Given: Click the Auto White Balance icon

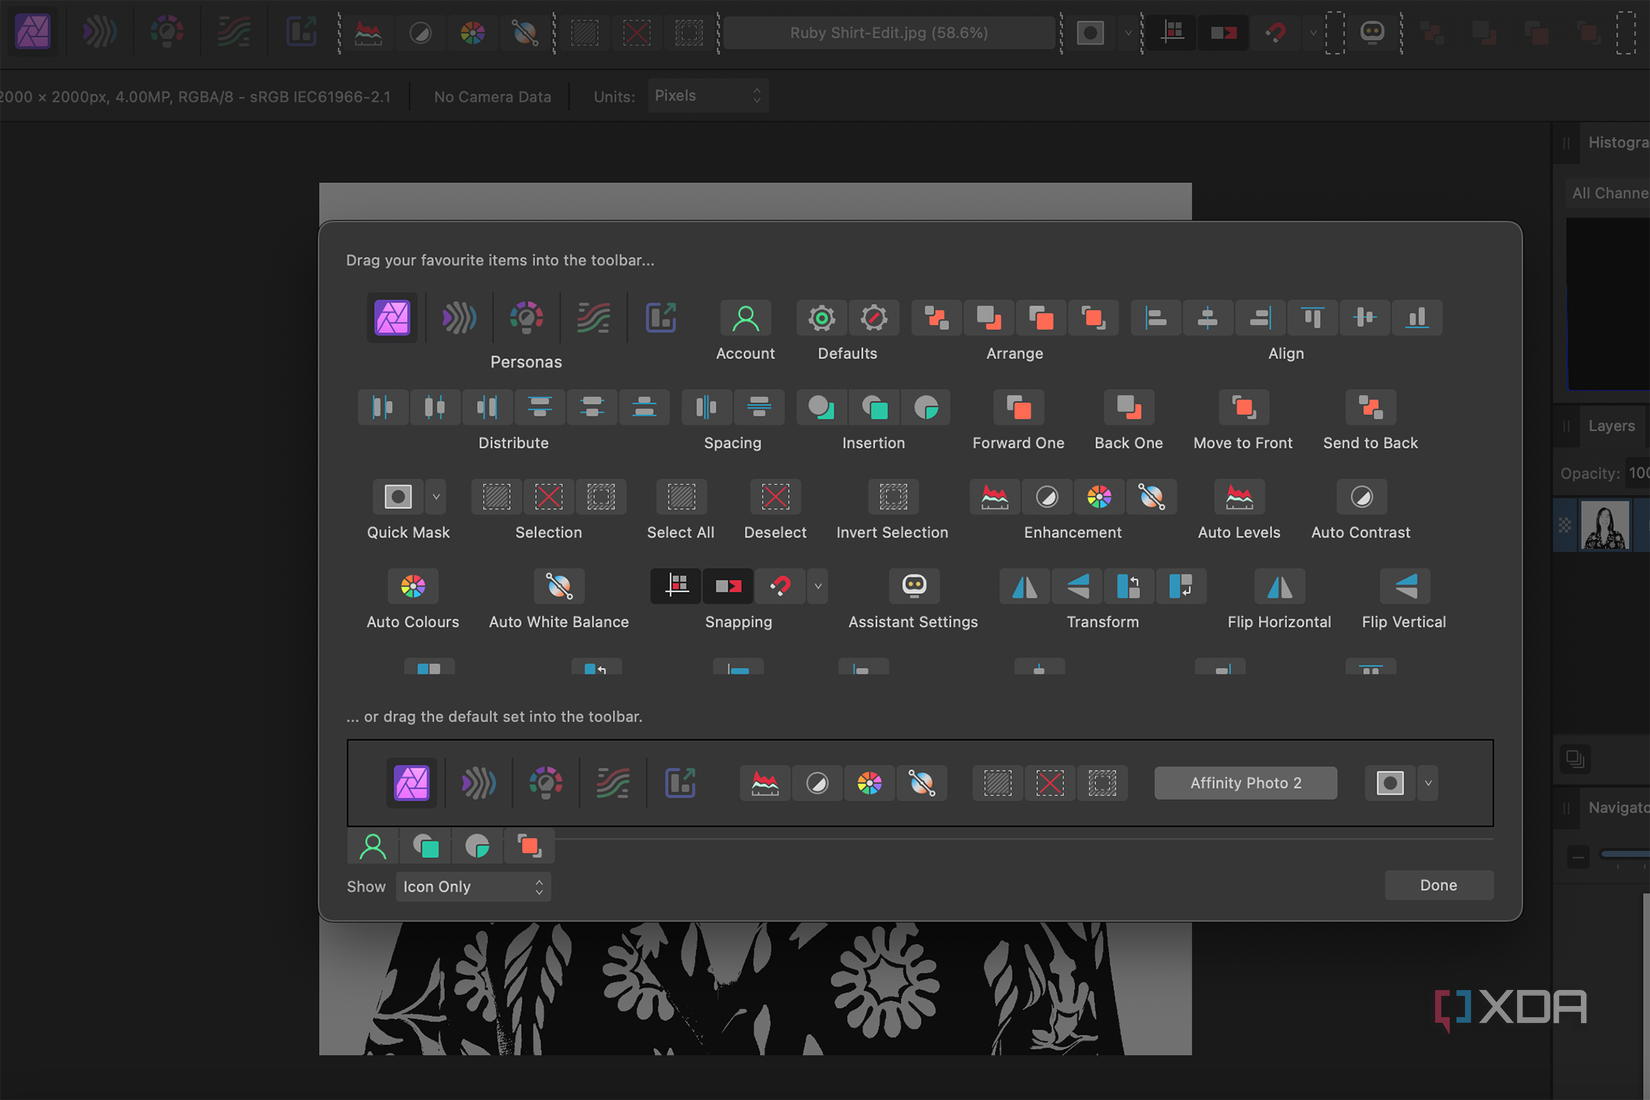Looking at the screenshot, I should (559, 586).
